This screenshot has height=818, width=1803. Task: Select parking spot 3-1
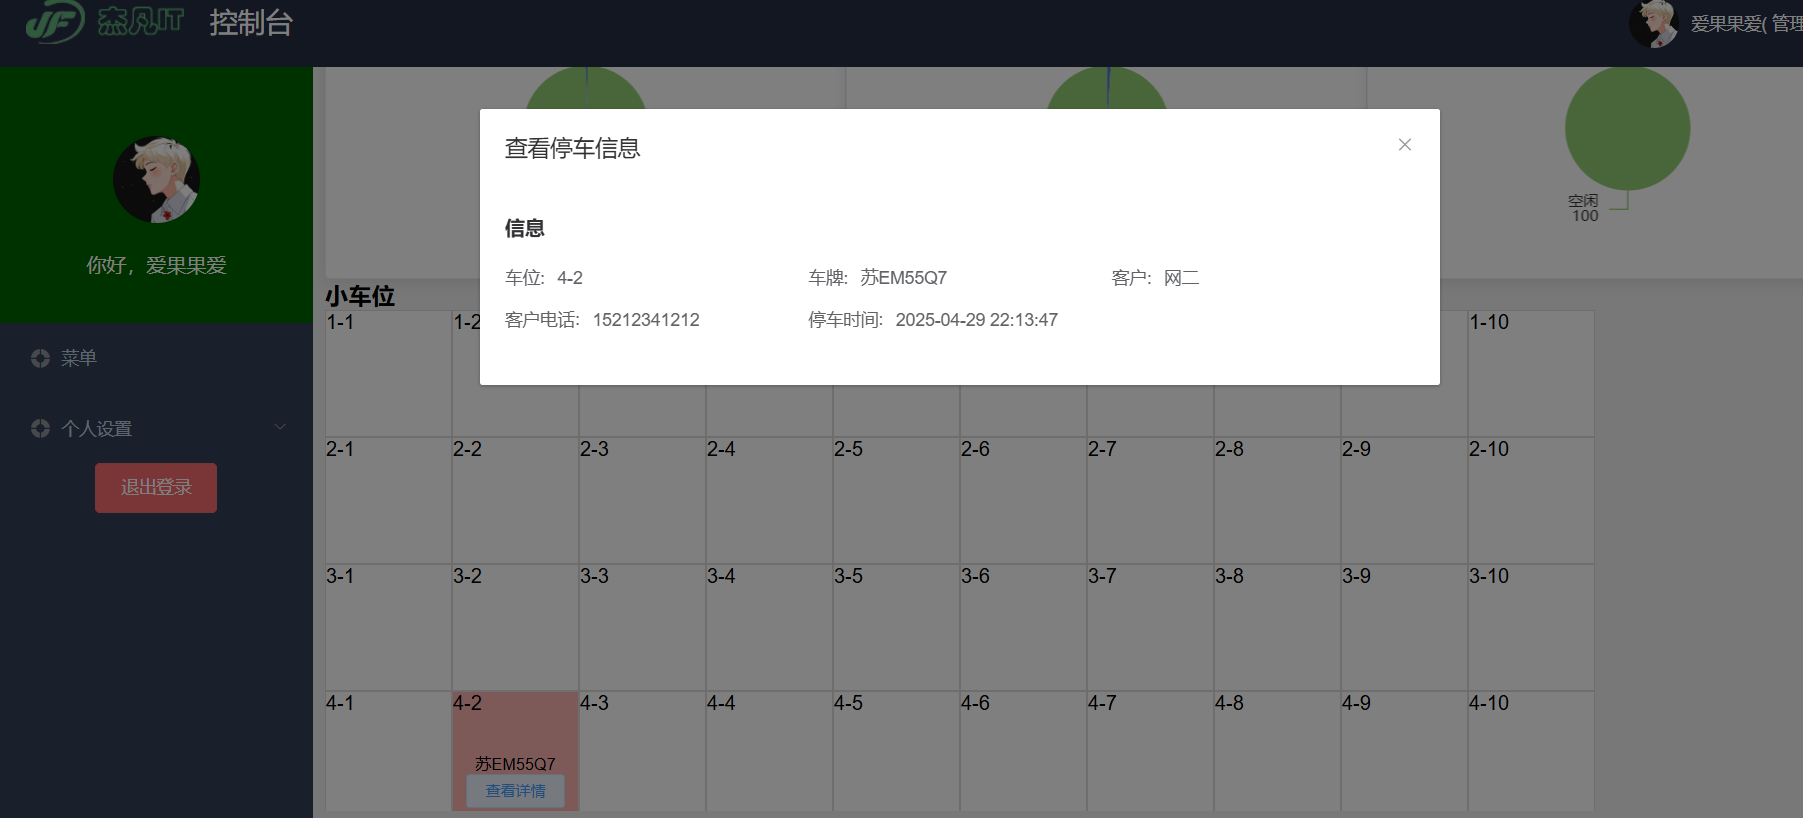[388, 627]
